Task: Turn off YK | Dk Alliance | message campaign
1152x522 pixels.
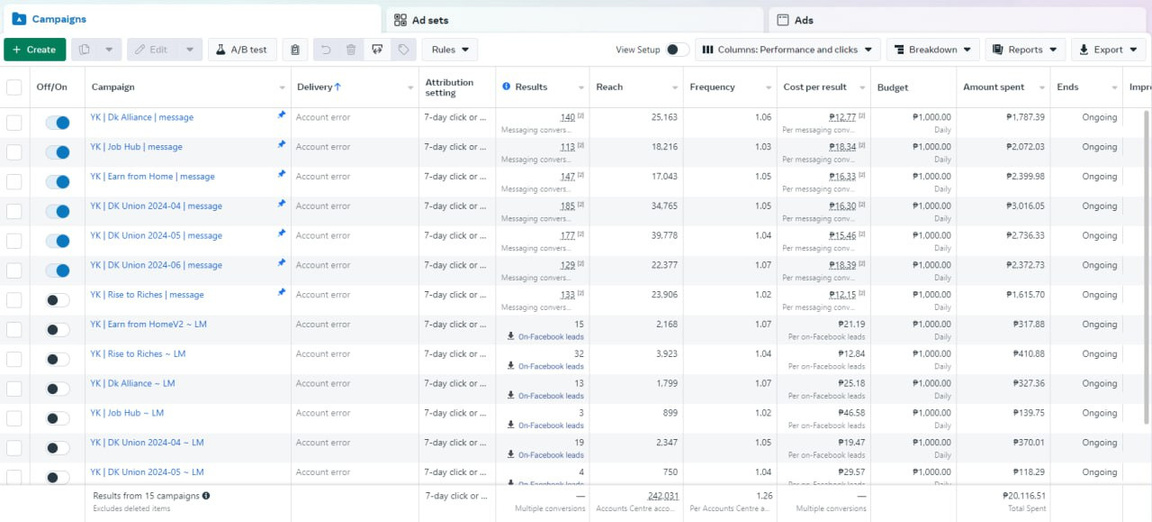Action: coord(58,122)
